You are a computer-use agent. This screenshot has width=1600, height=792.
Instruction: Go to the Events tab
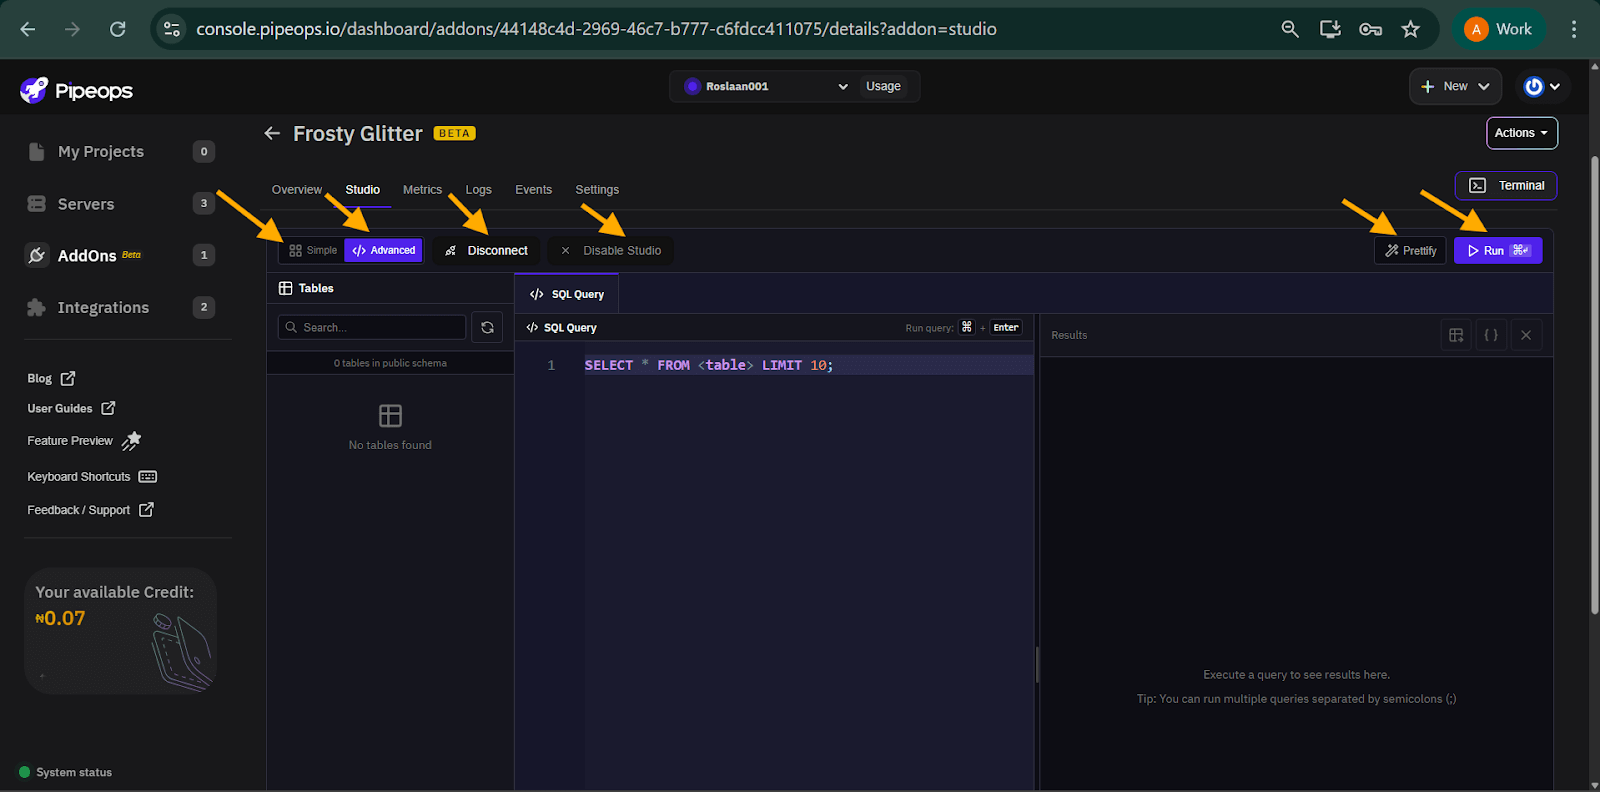(533, 189)
